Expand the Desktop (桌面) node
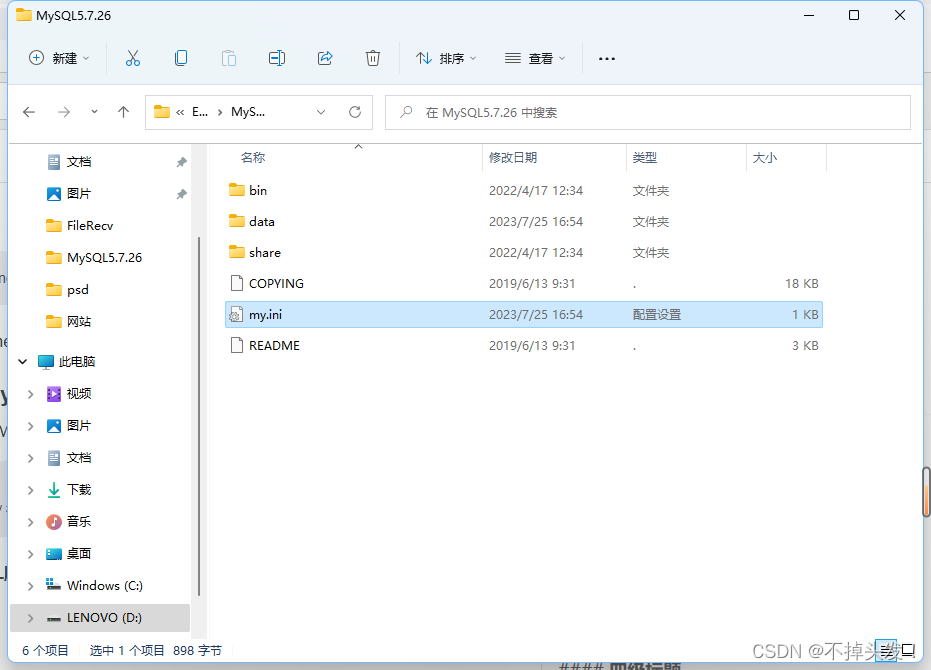931x670 pixels. pos(30,554)
